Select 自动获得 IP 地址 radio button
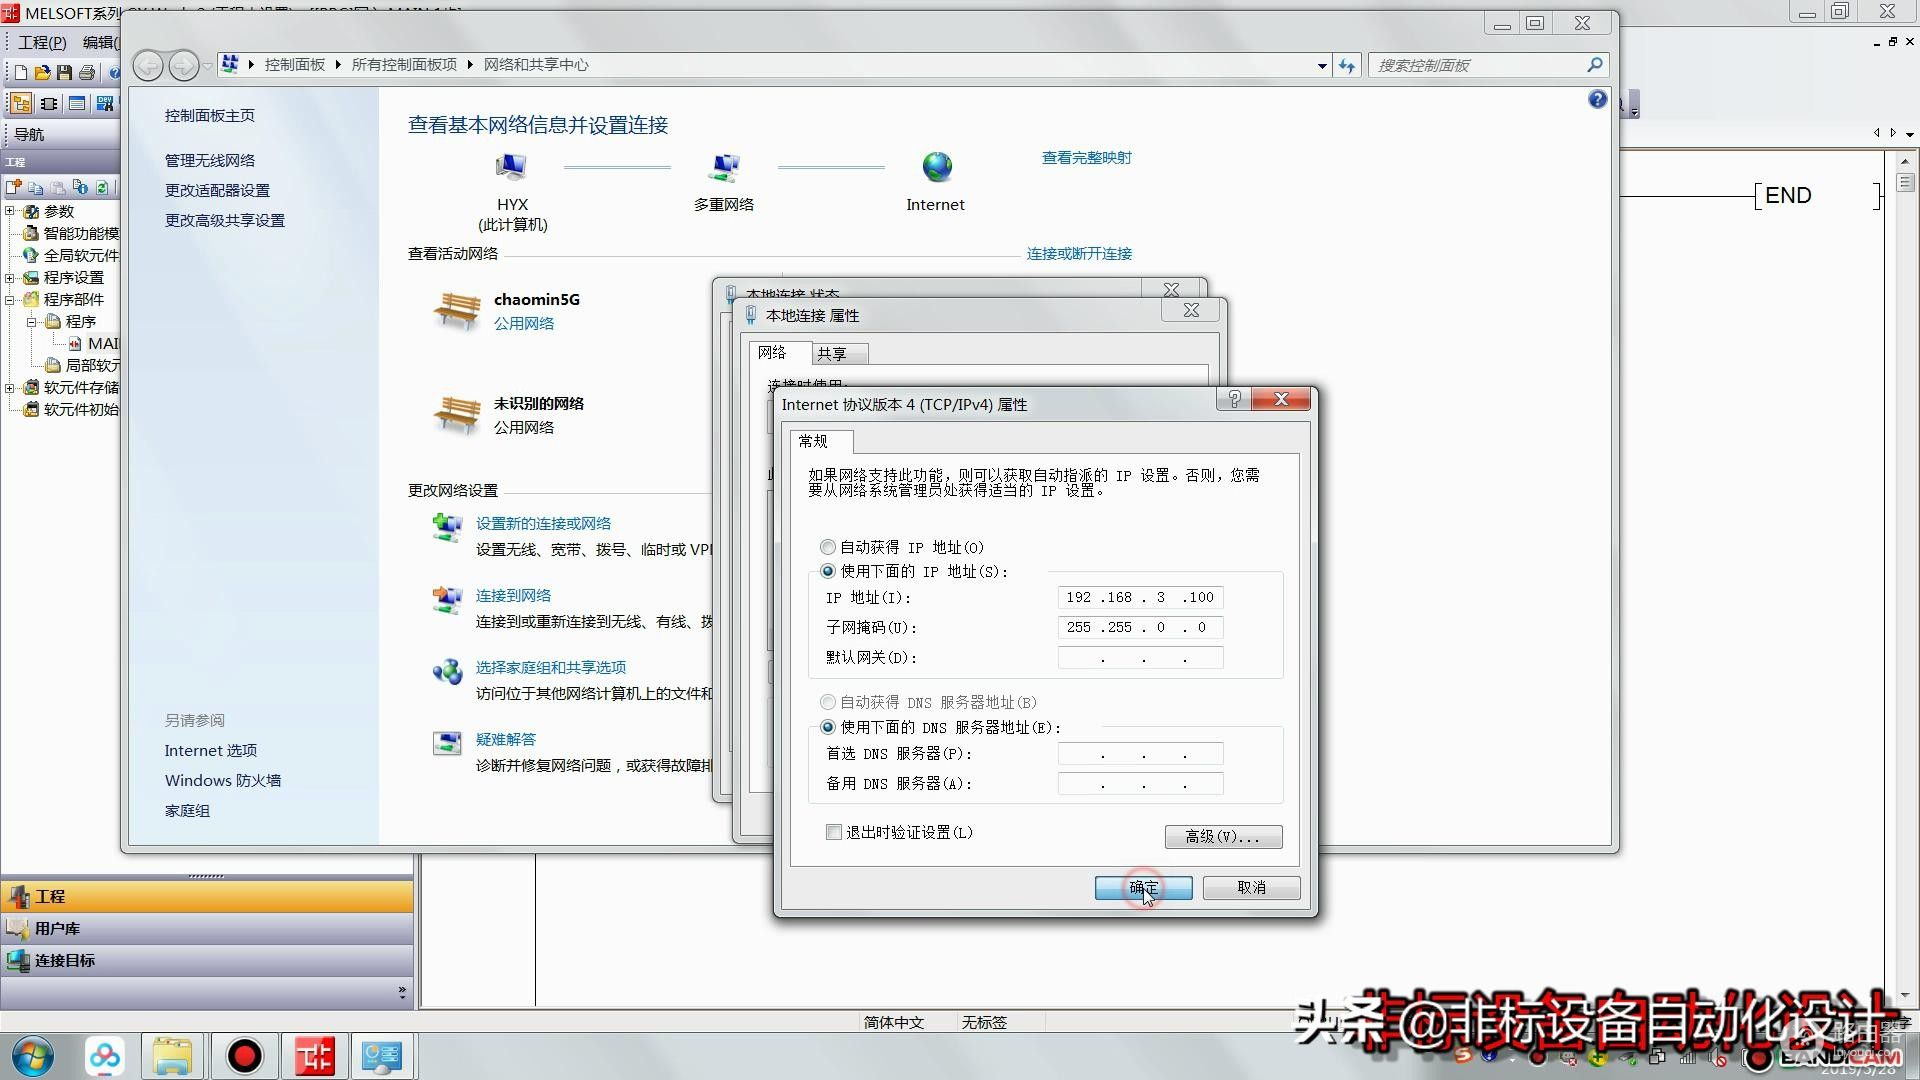This screenshot has height=1080, width=1920. pos(827,547)
